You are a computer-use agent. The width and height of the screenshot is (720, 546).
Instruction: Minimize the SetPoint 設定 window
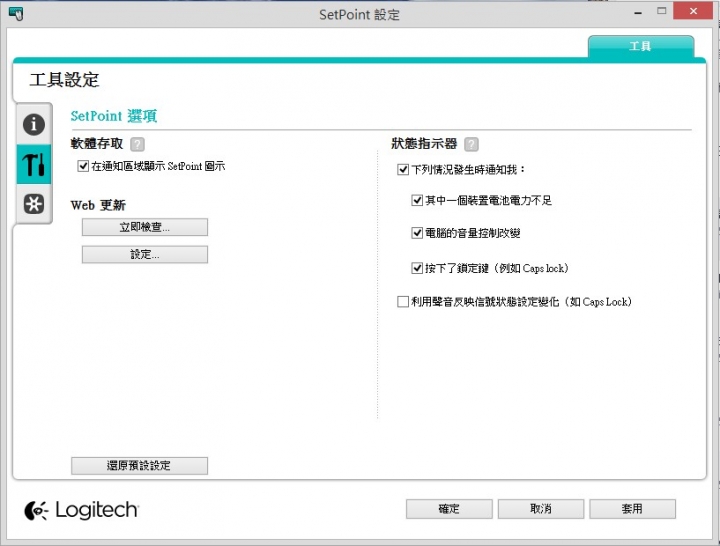tap(638, 12)
